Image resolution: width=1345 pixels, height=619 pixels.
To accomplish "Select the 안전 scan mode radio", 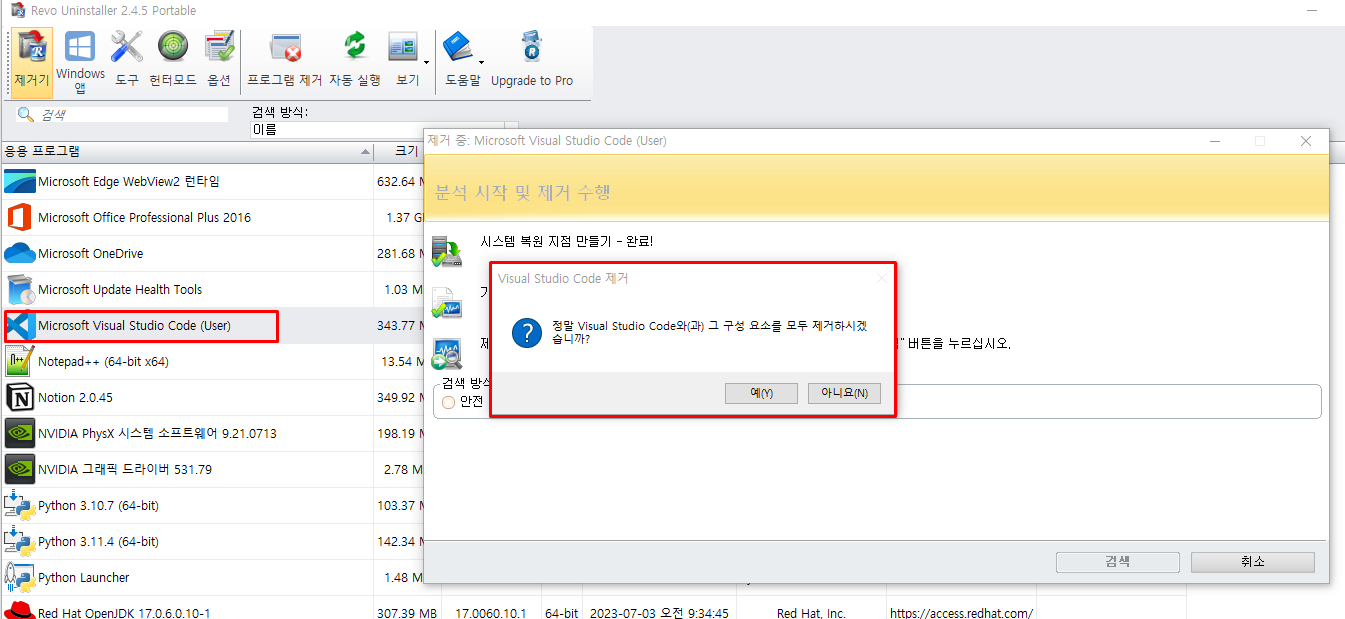I will click(x=449, y=401).
